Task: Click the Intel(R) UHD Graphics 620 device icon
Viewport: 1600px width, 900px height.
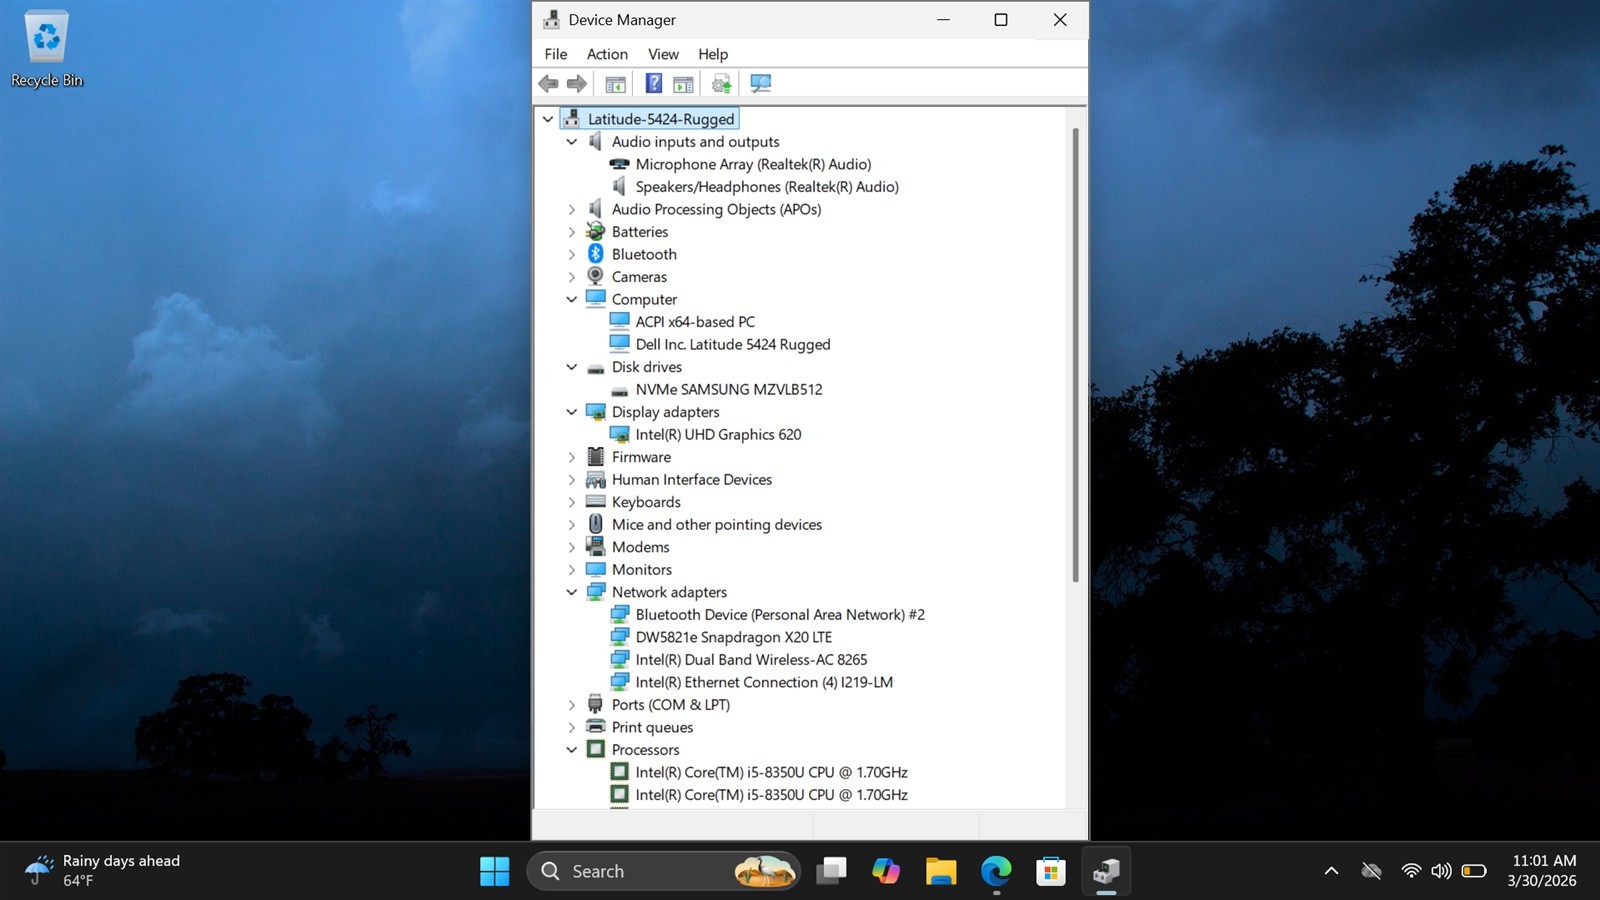Action: point(620,434)
